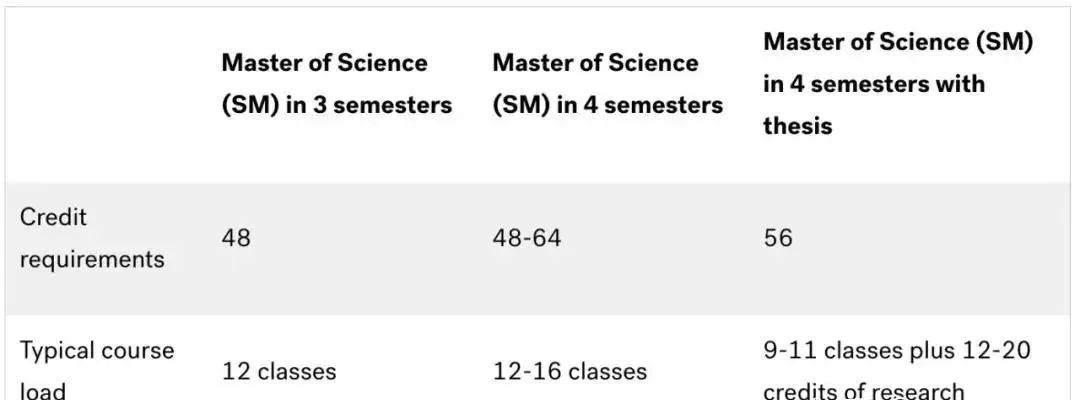Select the '9-11 classes plus 12-20' text
Screen dimensions: 1080x400
tap(897, 350)
